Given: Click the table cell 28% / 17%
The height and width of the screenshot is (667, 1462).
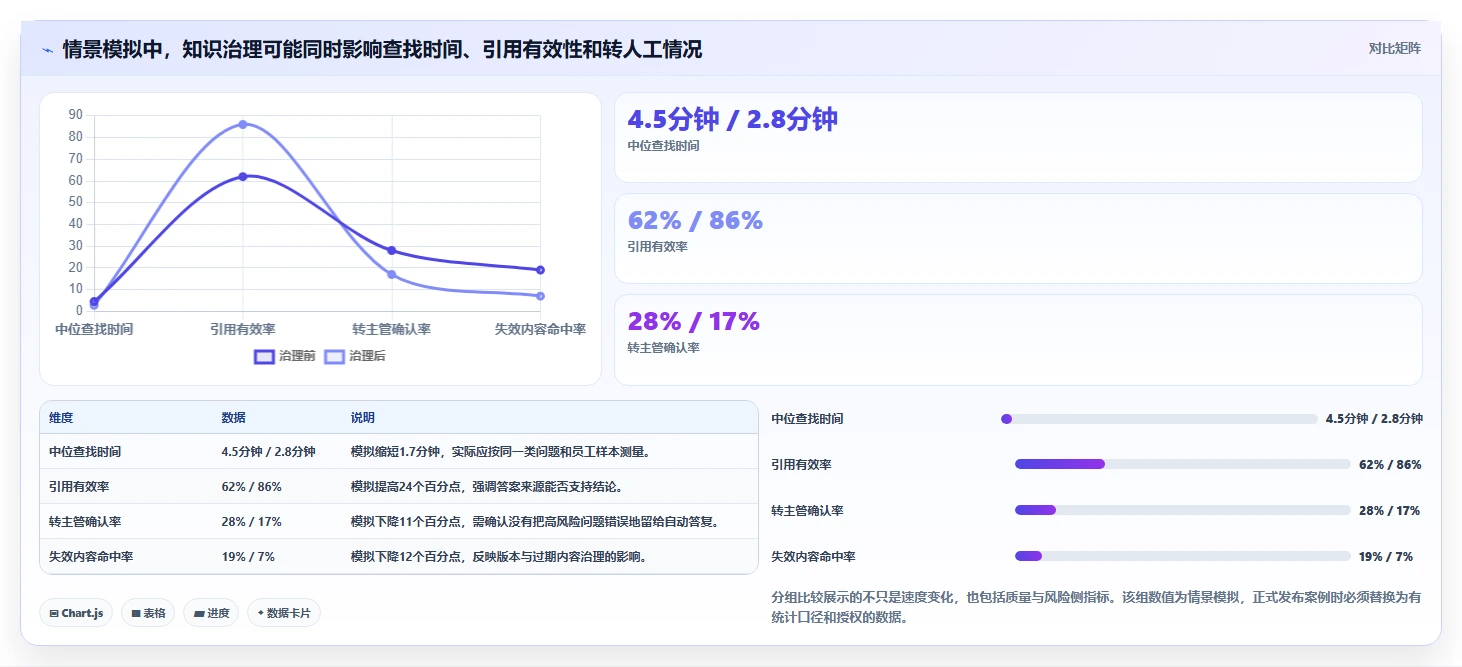Looking at the screenshot, I should pyautogui.click(x=251, y=522).
